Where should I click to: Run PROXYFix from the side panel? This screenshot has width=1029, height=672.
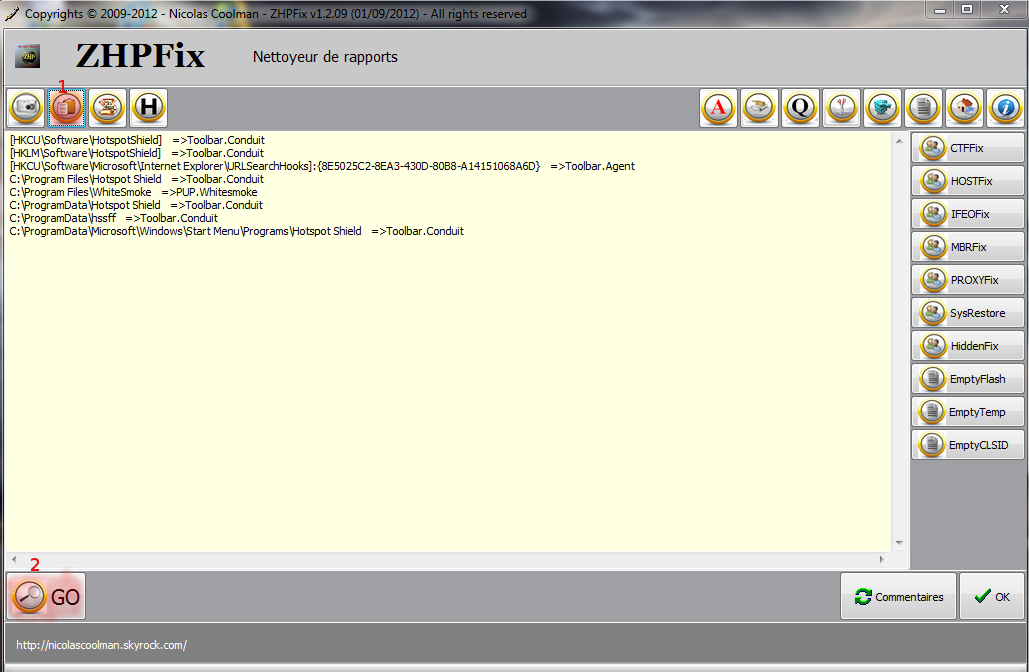click(x=967, y=280)
